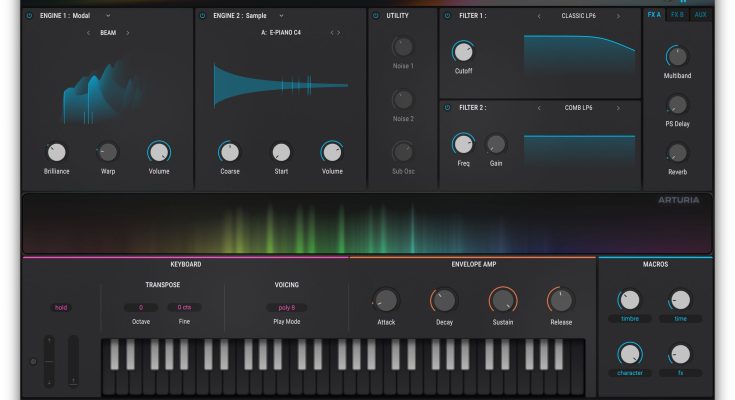Open the Engine 2 Sample type dropdown
Viewport: 735px width, 400px height.
click(282, 16)
